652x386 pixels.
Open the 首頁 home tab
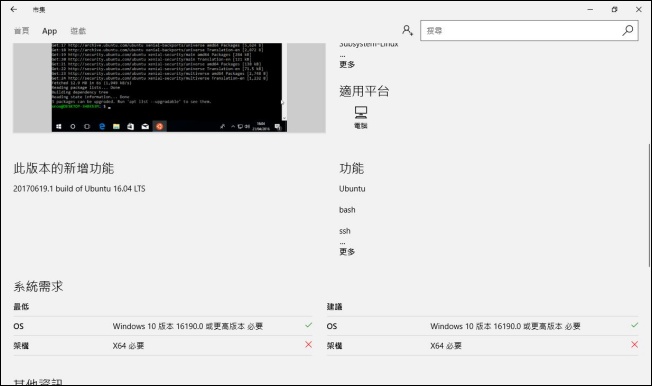click(x=22, y=31)
